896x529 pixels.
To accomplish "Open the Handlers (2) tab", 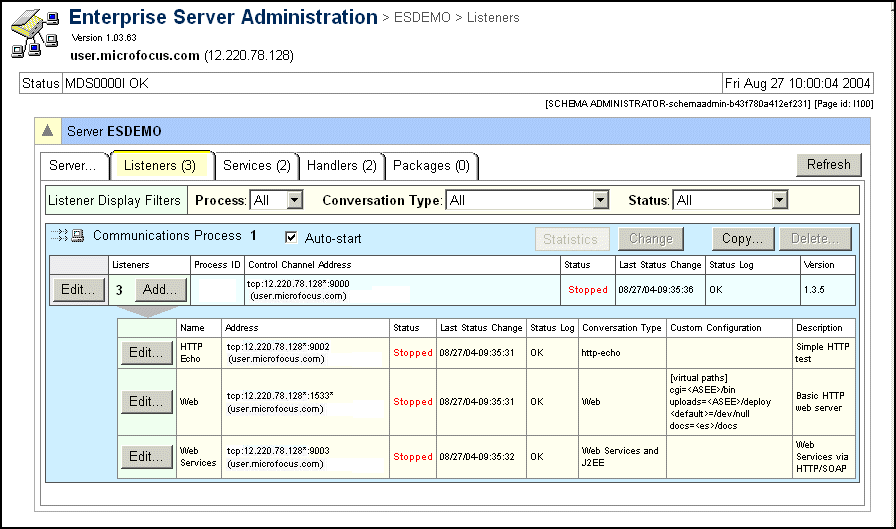I will 341,165.
